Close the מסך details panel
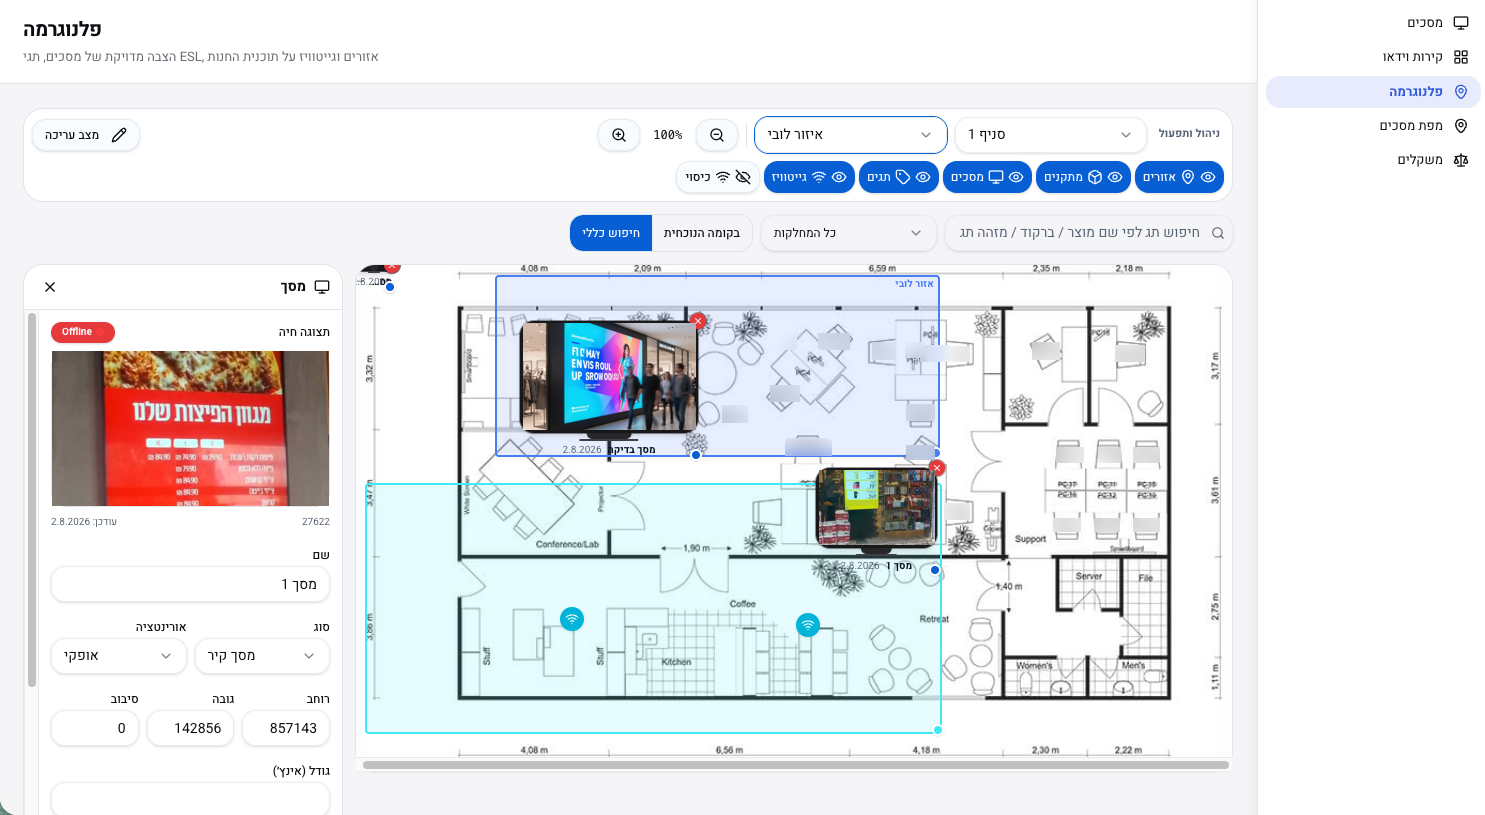This screenshot has width=1485, height=815. (x=50, y=287)
